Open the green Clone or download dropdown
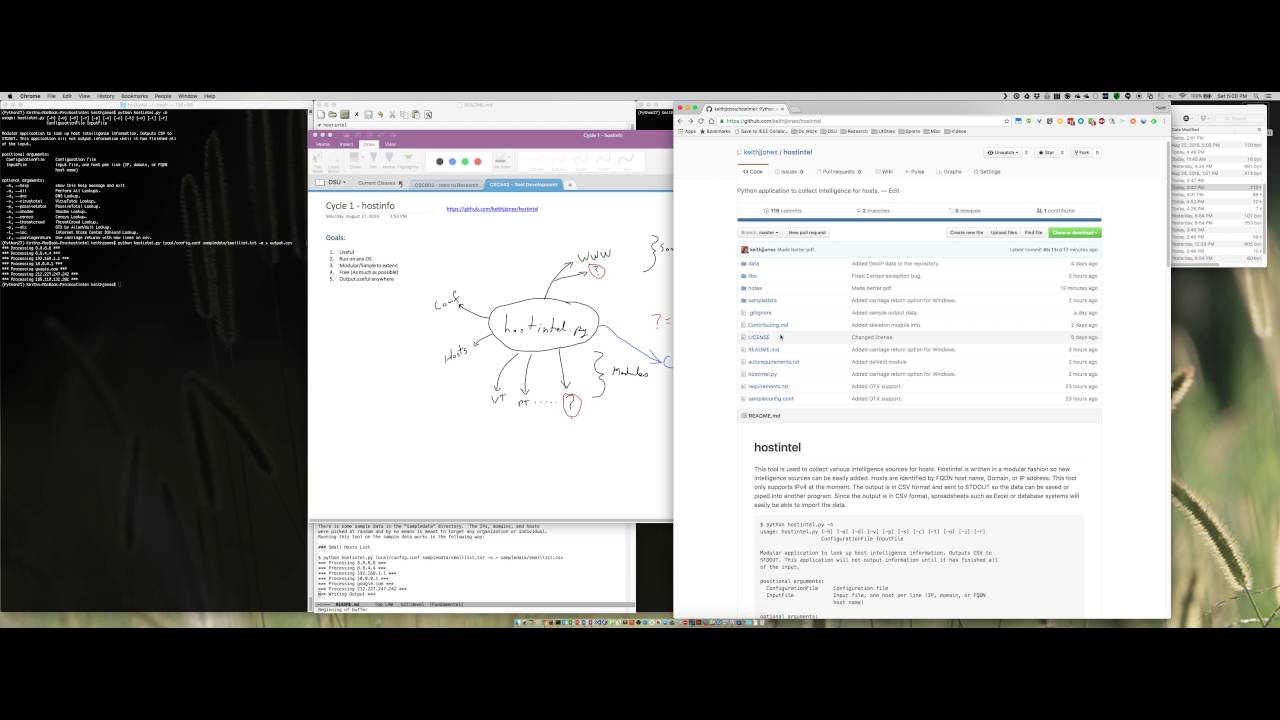This screenshot has width=1280, height=720. pos(1075,232)
